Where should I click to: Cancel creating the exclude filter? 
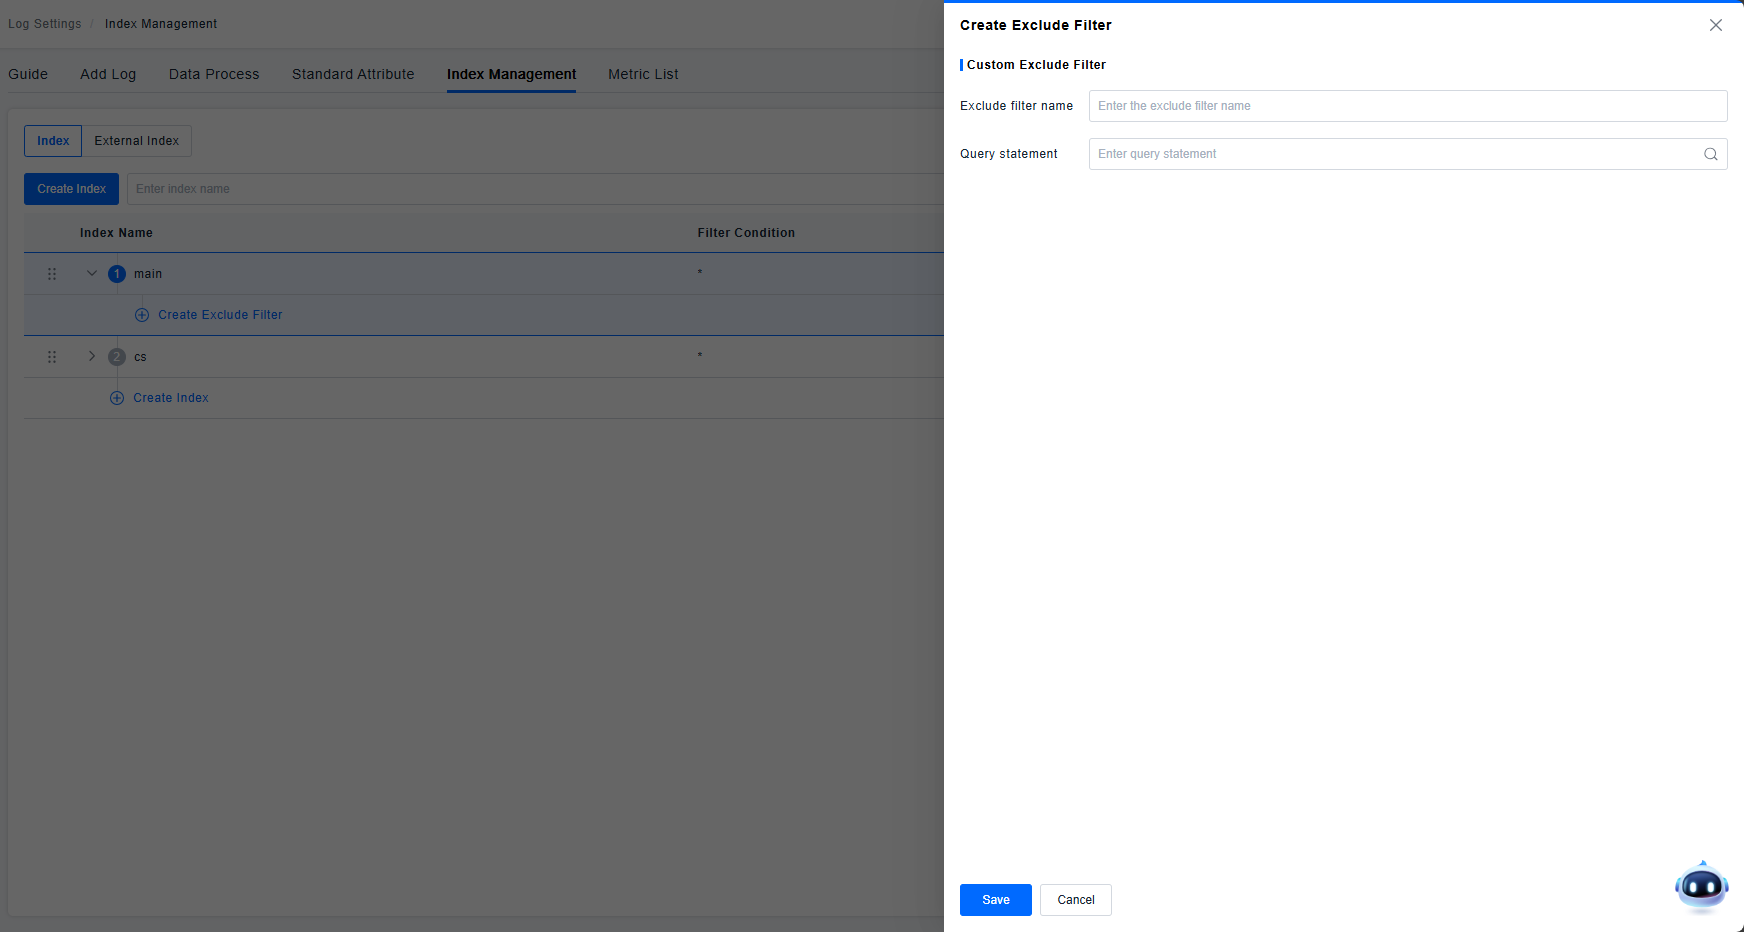click(1075, 900)
